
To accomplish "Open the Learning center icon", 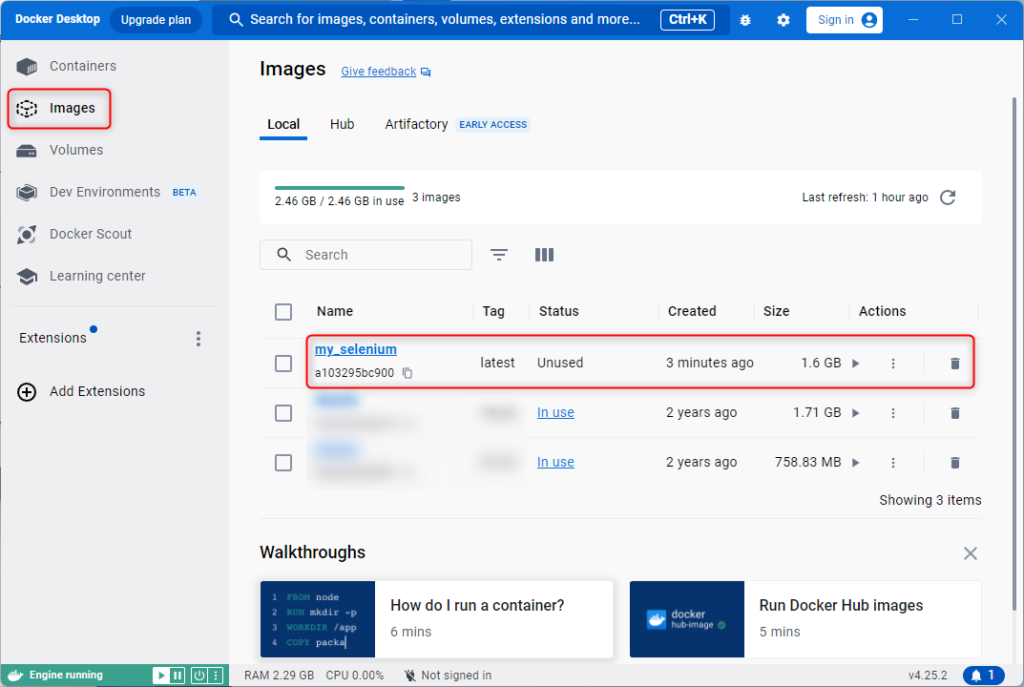I will tap(27, 276).
